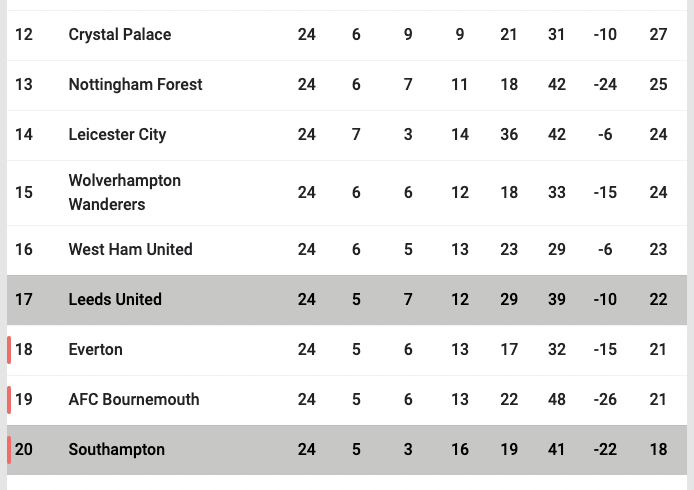694x490 pixels.
Task: Open the Crystal Palace team link
Action: point(120,35)
